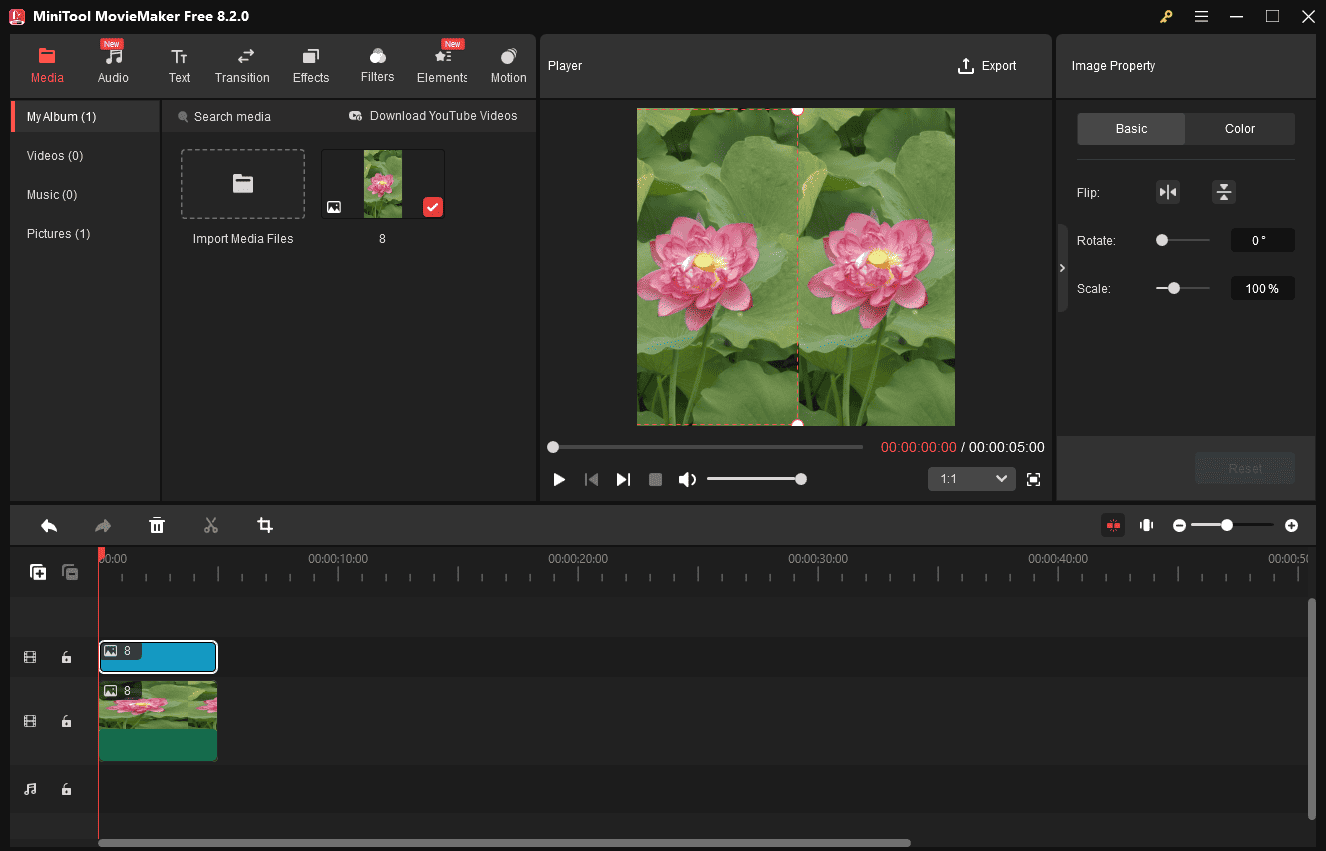The image size is (1326, 851).
Task: Zoom in the timeline with plus button
Action: 1292,525
